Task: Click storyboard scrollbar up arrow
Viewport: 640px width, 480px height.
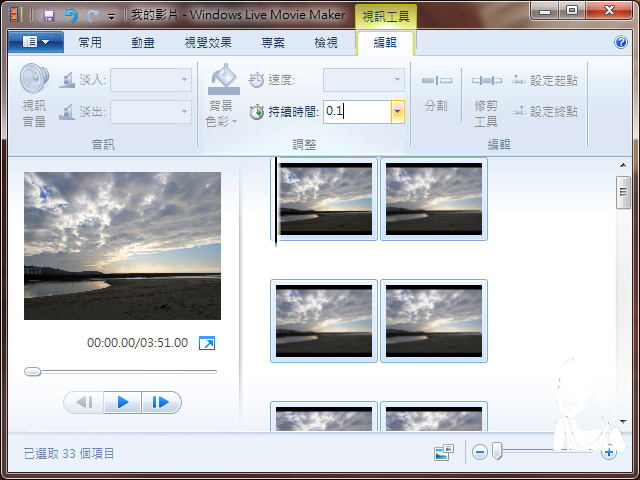Action: pos(623,165)
